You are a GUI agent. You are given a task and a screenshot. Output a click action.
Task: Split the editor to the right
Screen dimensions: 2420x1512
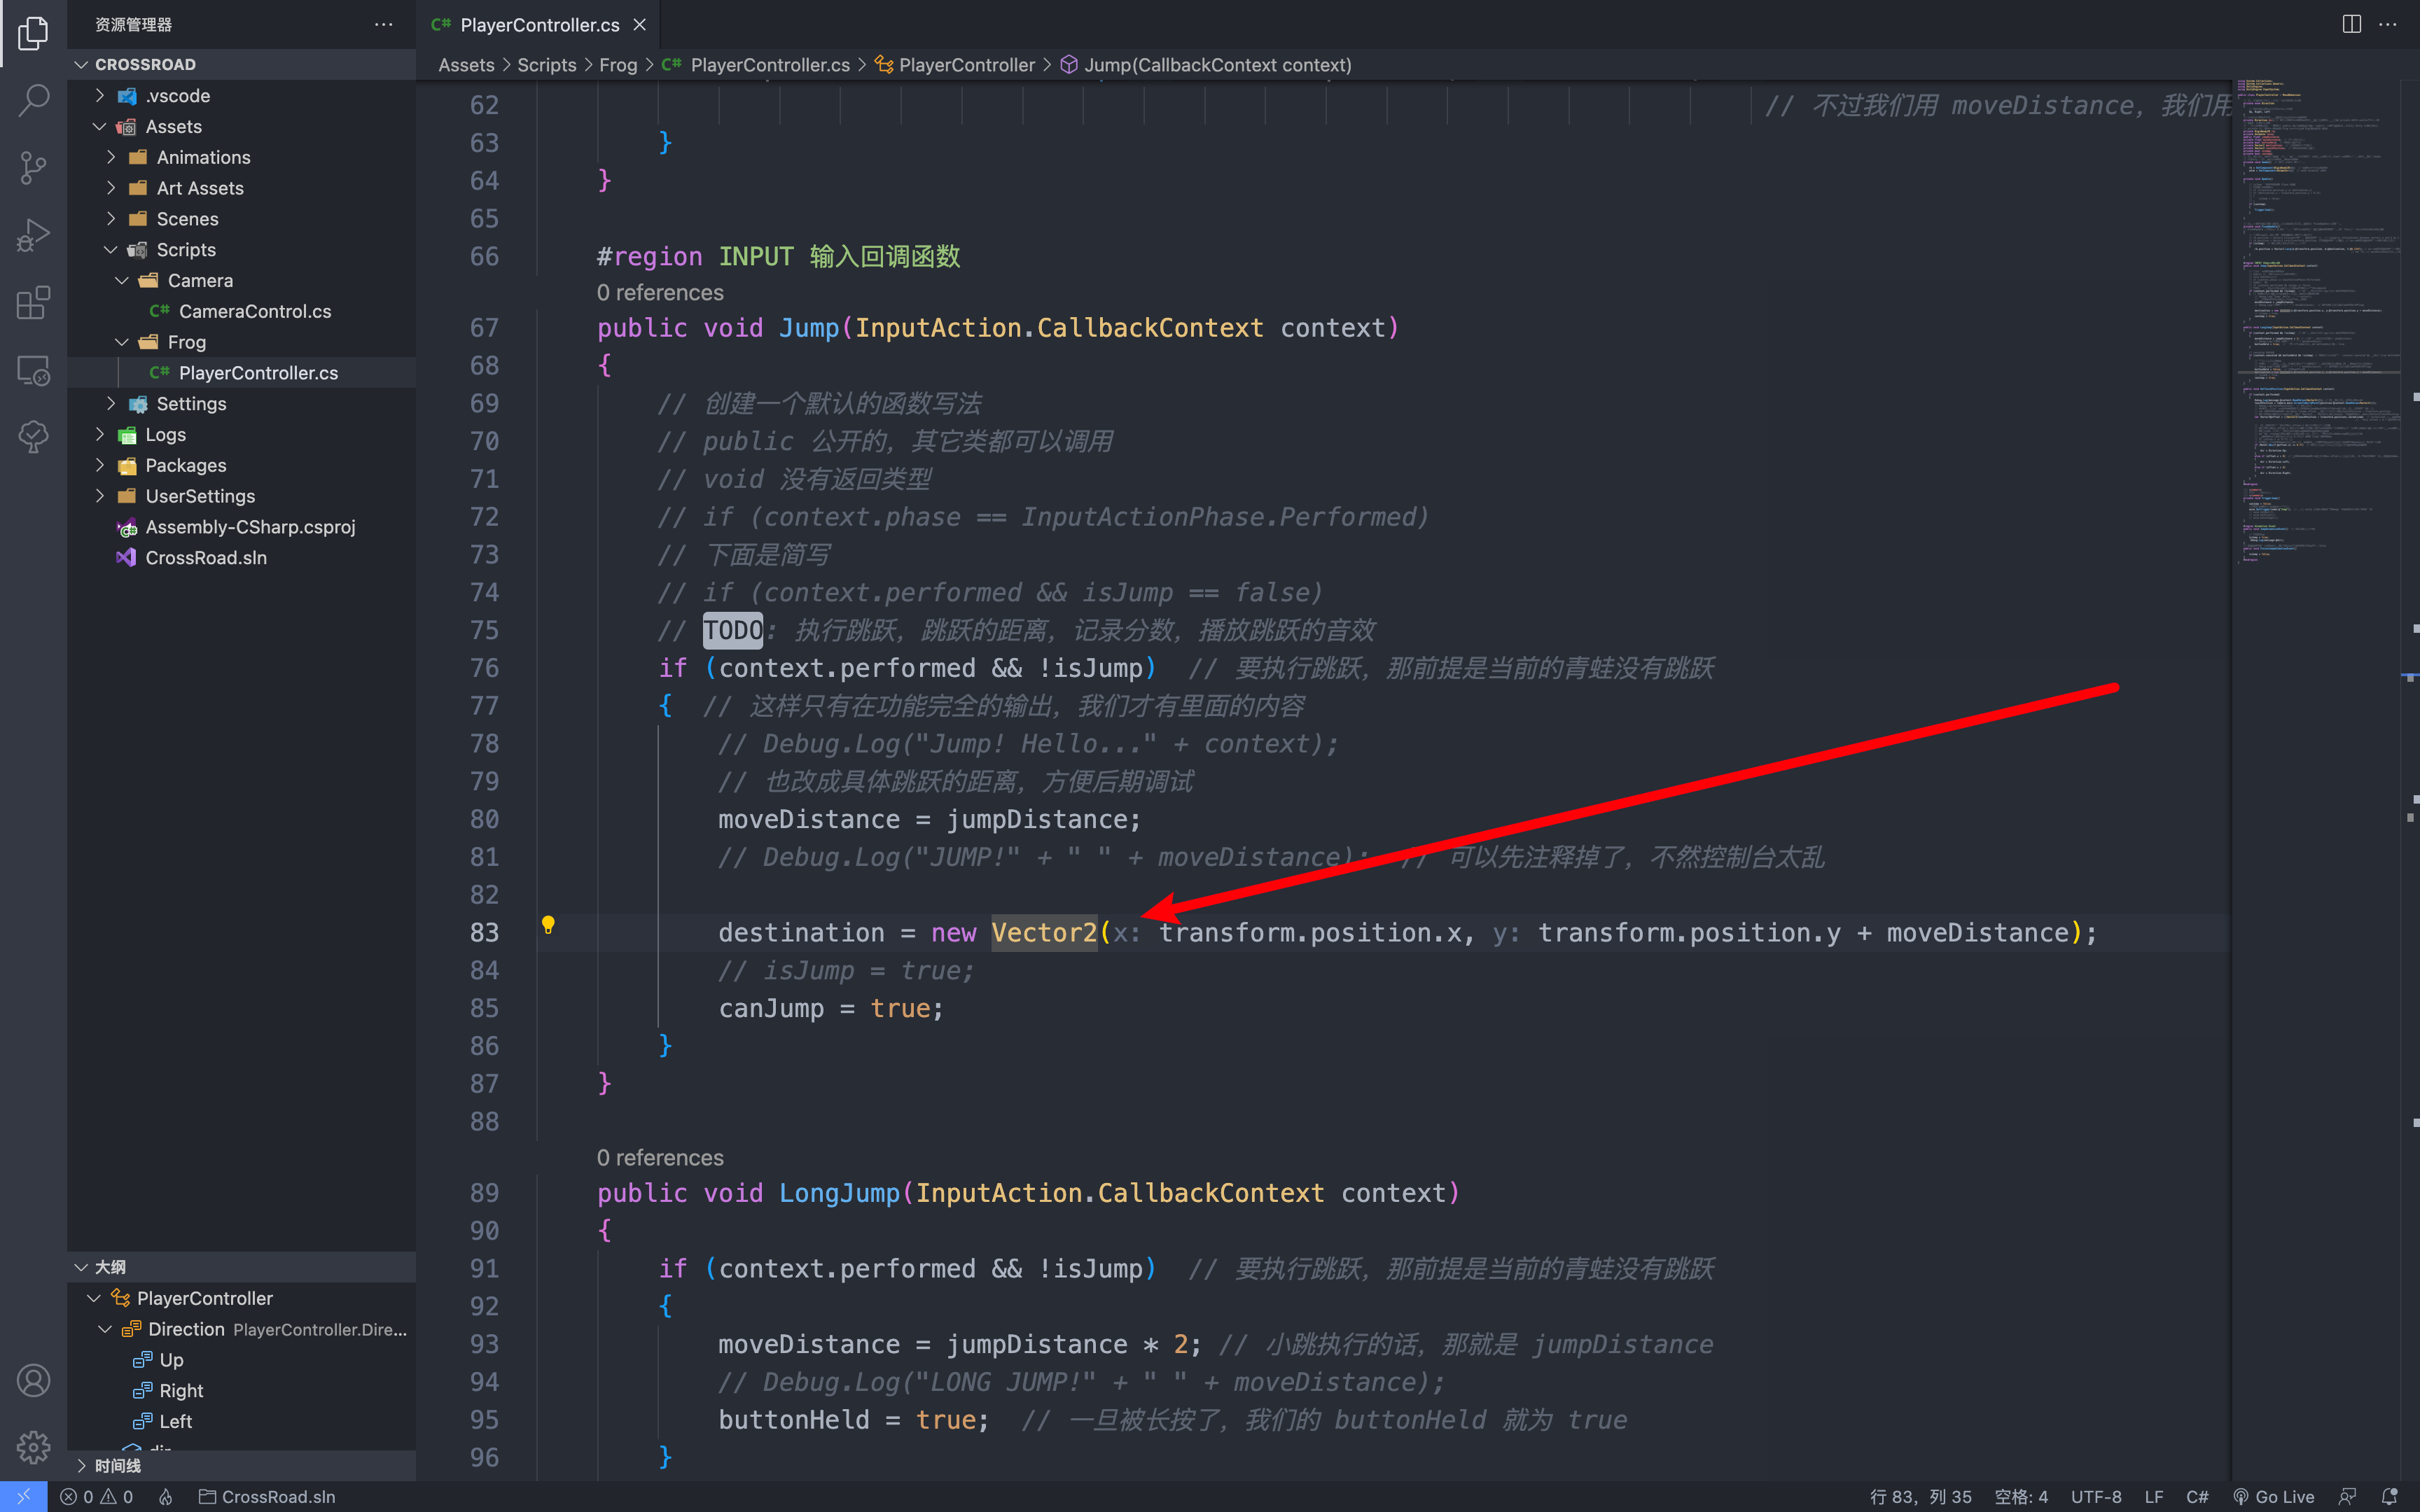point(2352,24)
